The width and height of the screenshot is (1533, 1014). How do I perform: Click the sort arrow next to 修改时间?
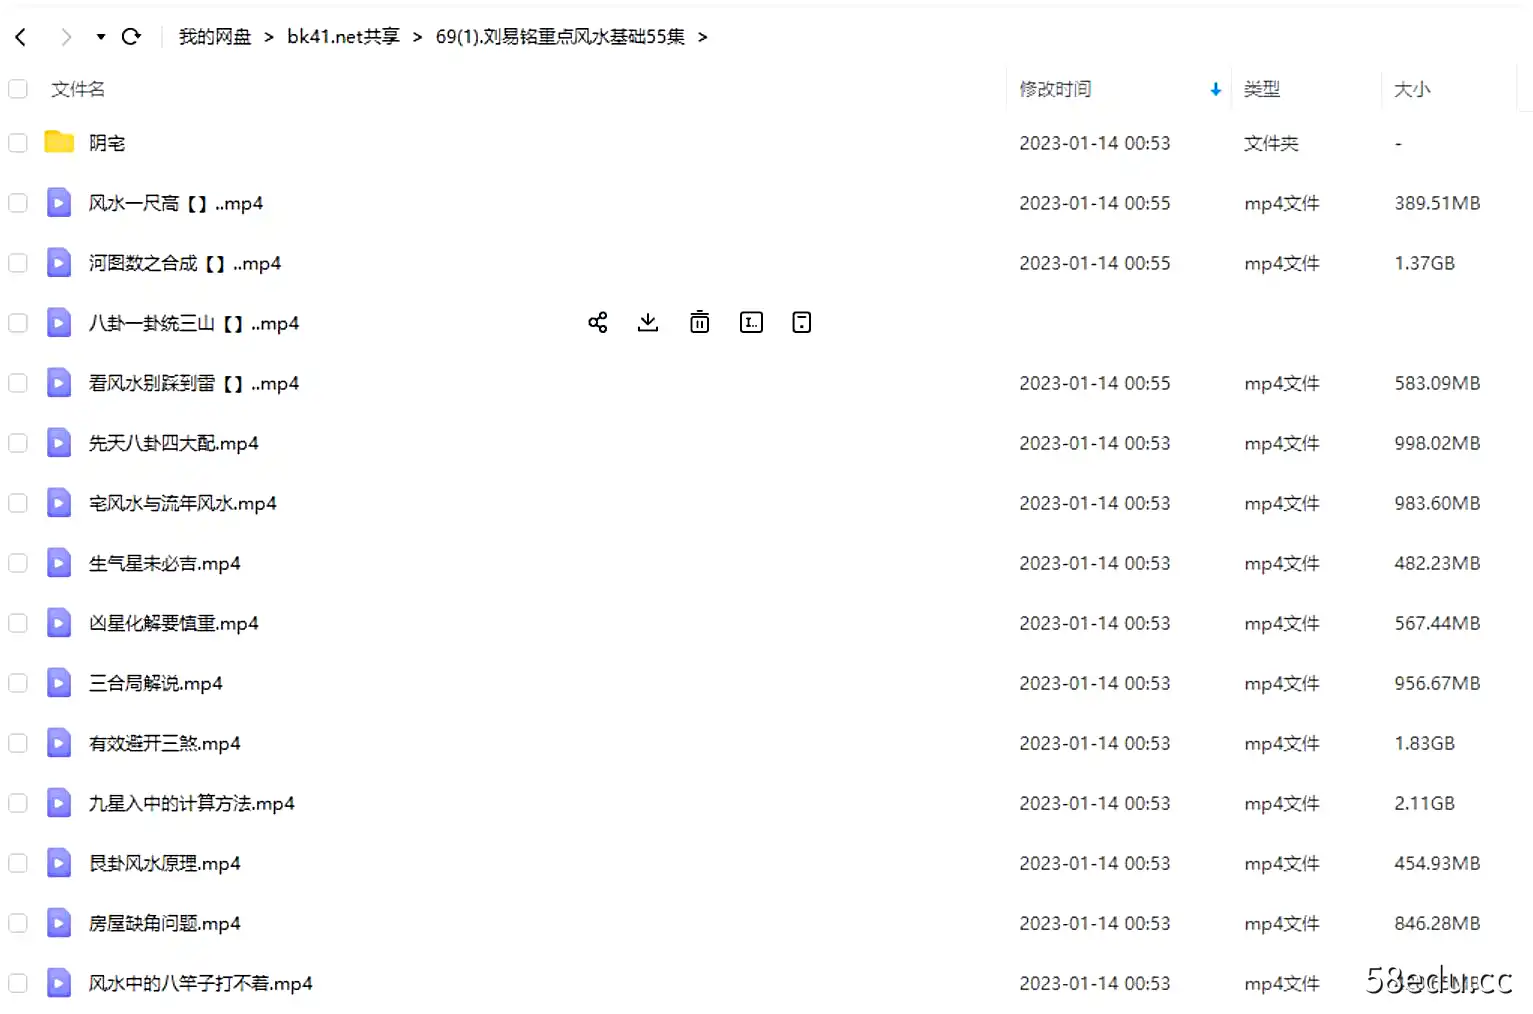(x=1214, y=88)
